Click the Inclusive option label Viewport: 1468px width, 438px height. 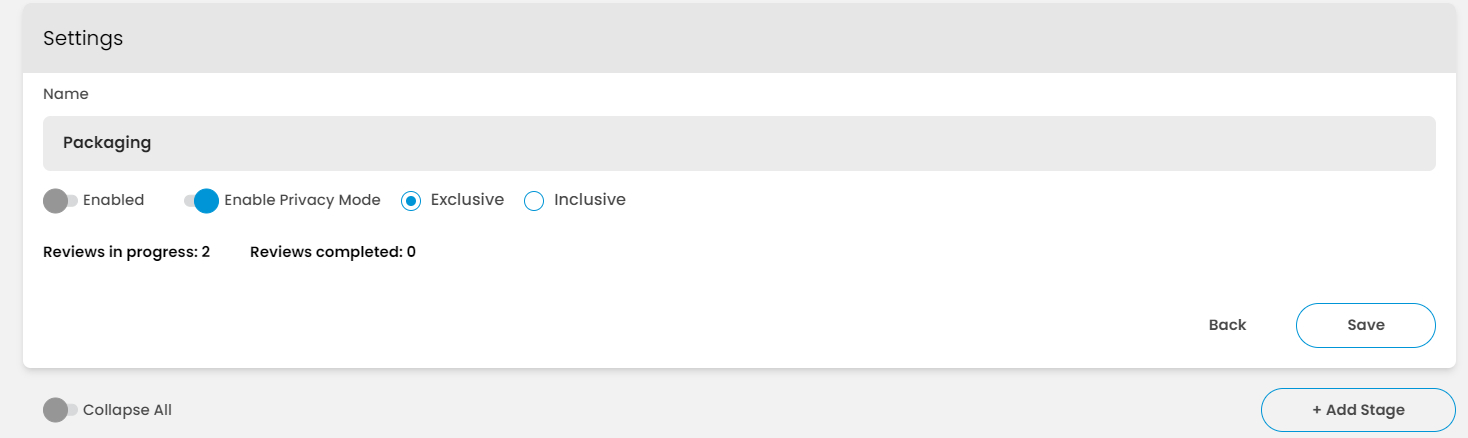tap(590, 200)
